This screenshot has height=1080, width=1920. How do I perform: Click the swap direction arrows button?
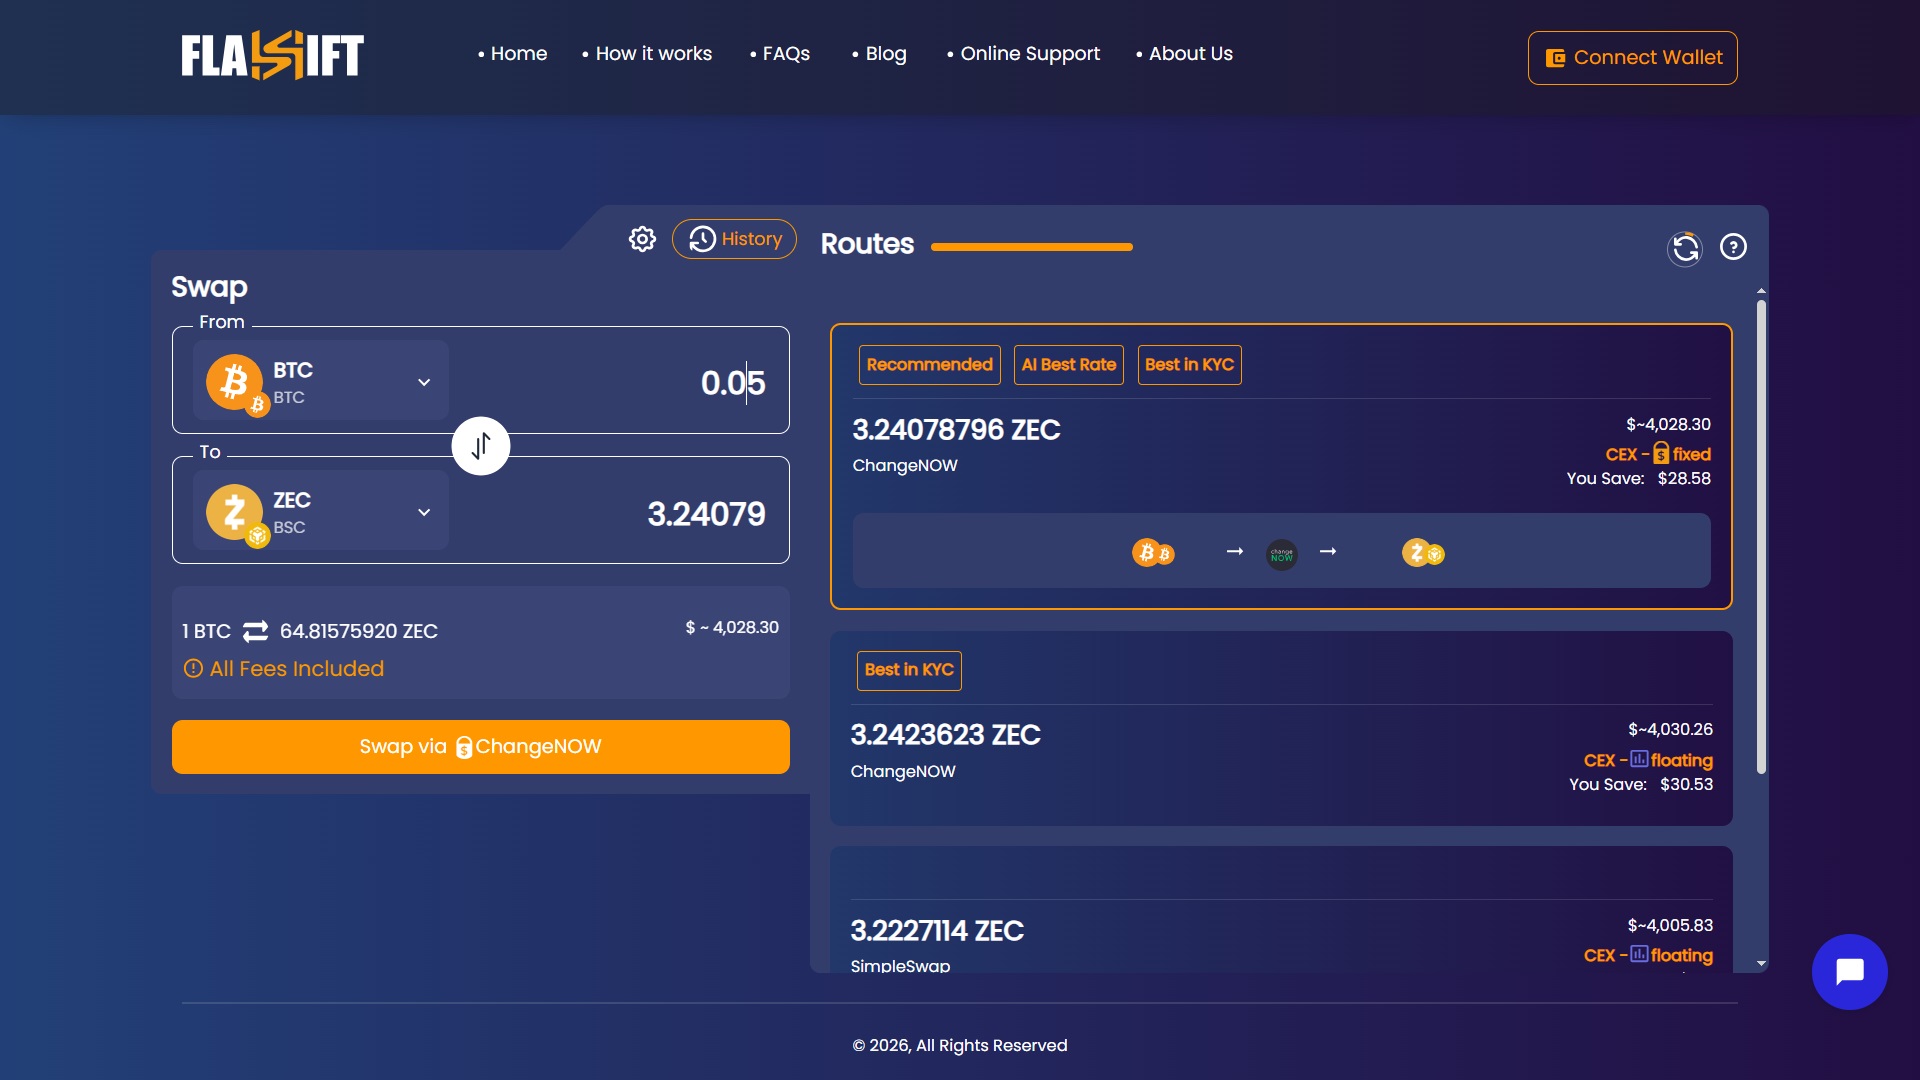click(481, 446)
